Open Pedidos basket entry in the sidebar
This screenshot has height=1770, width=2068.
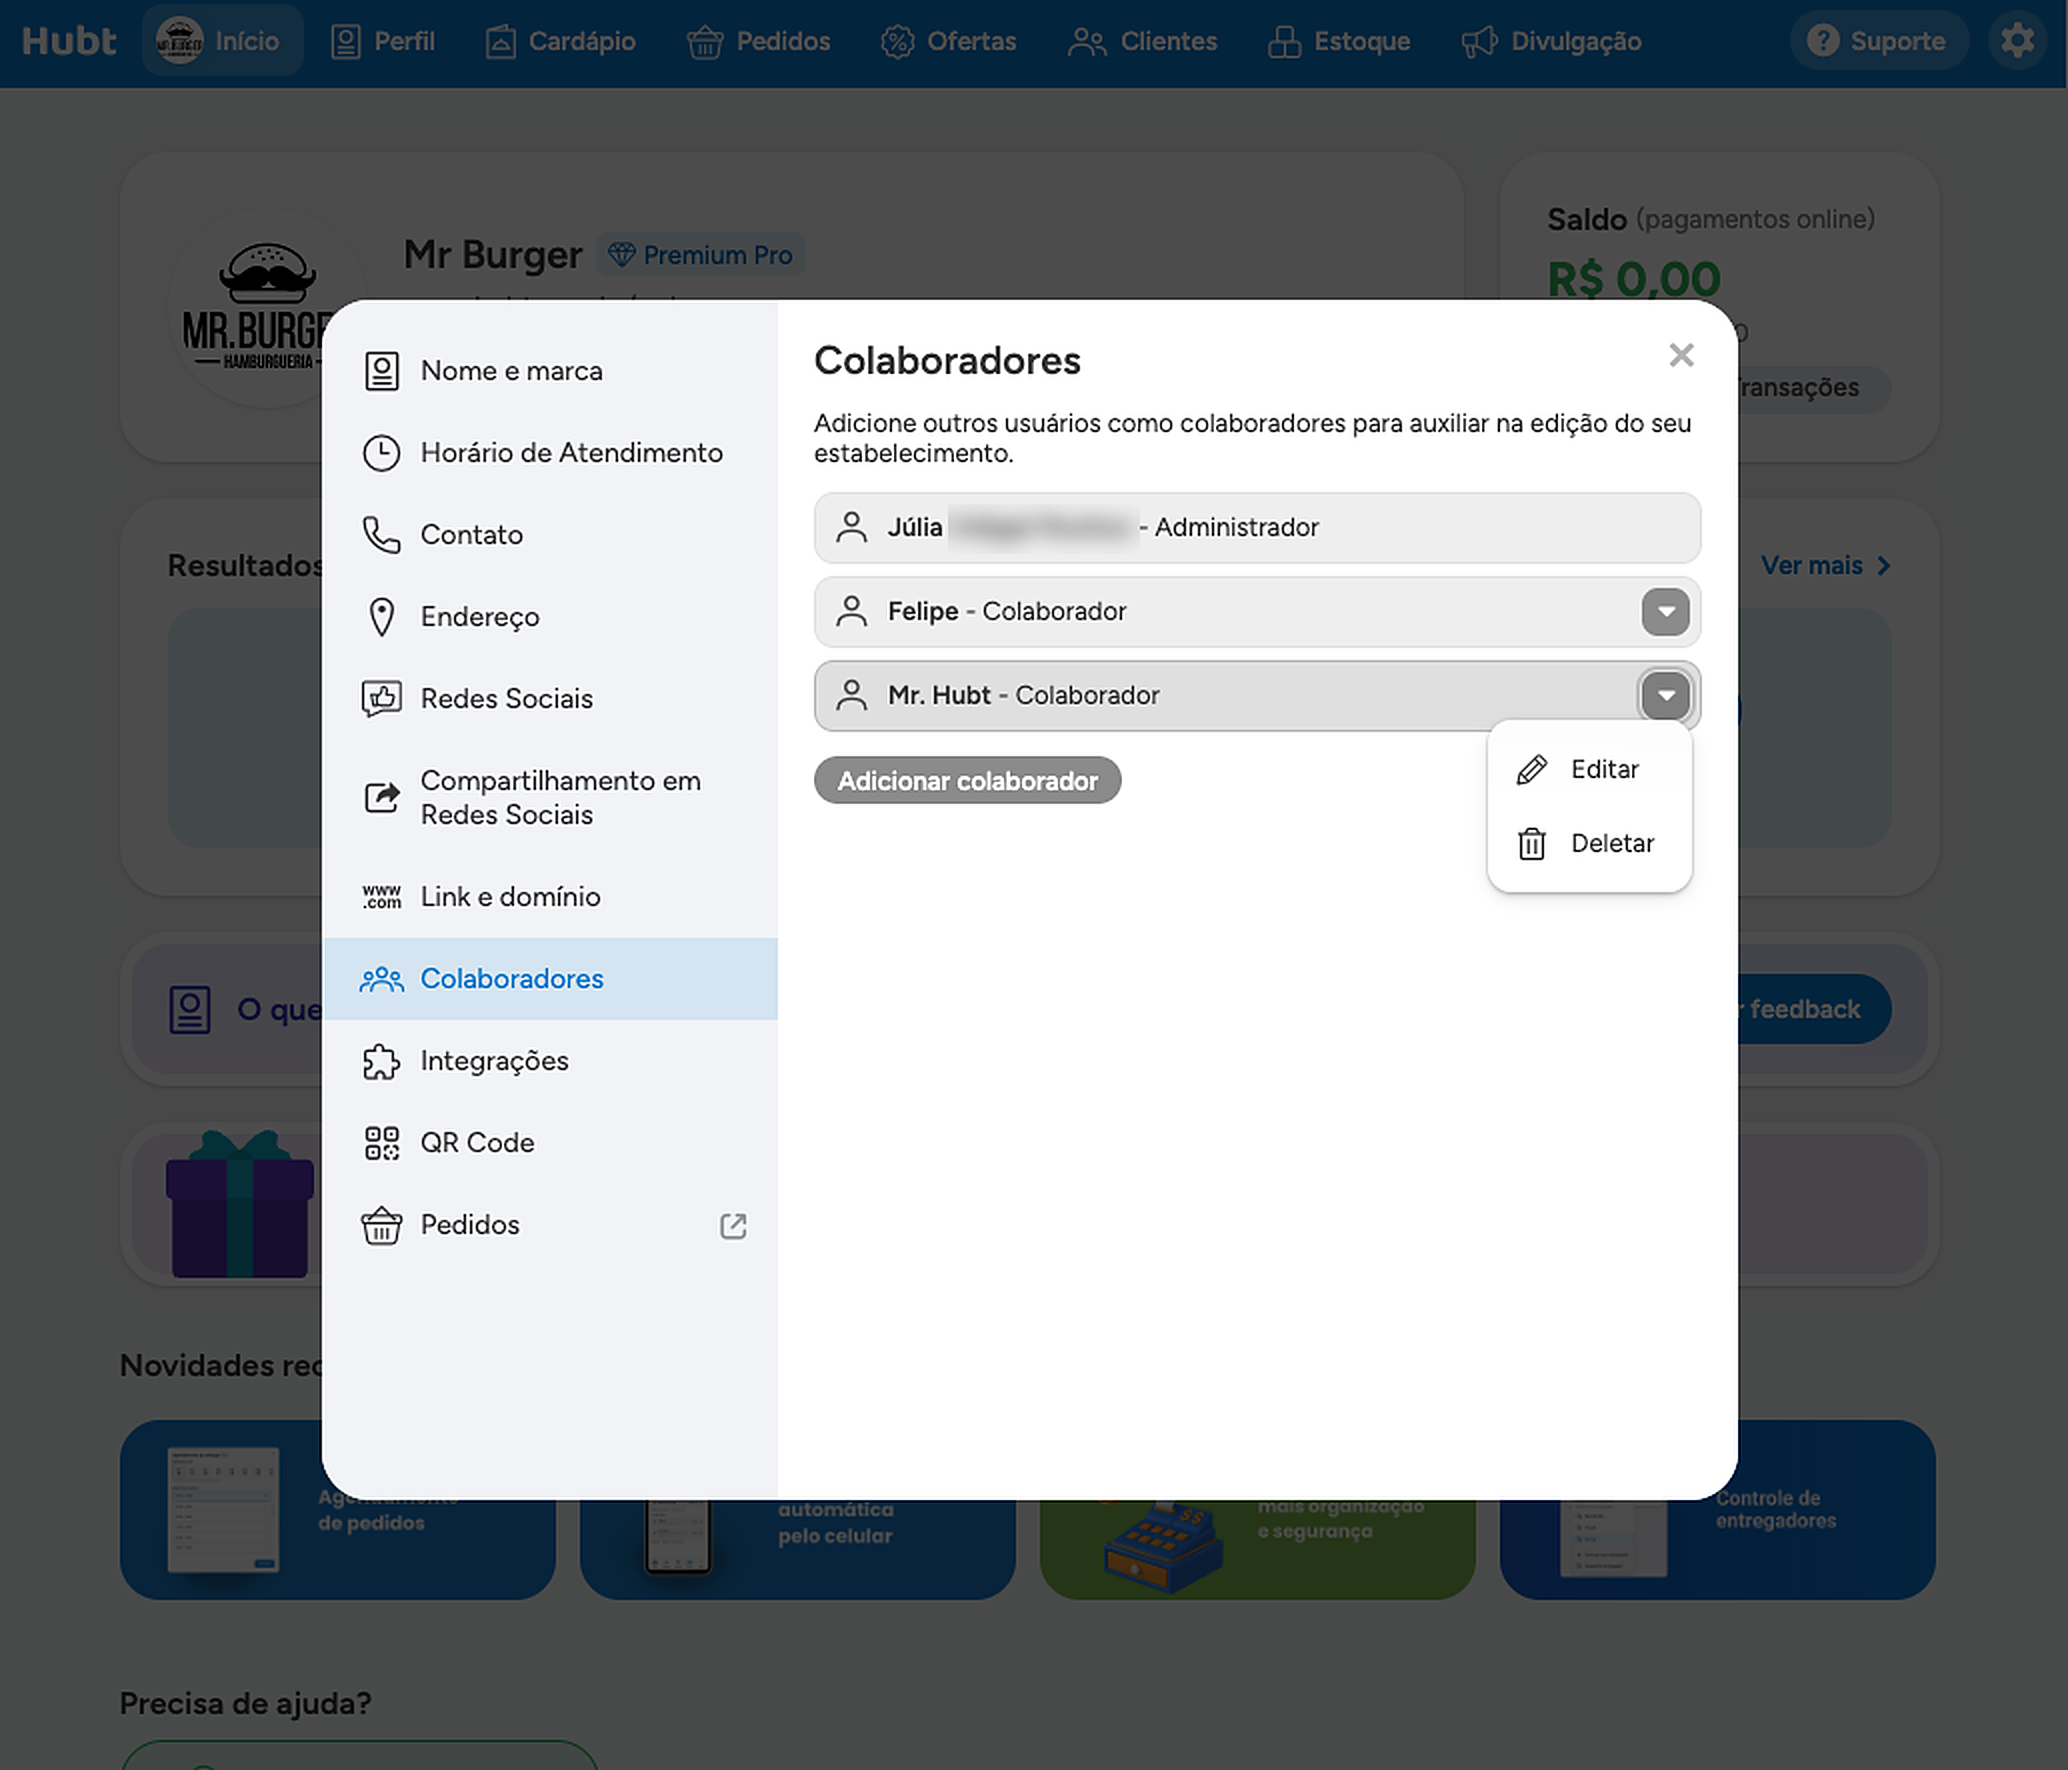pos(549,1225)
